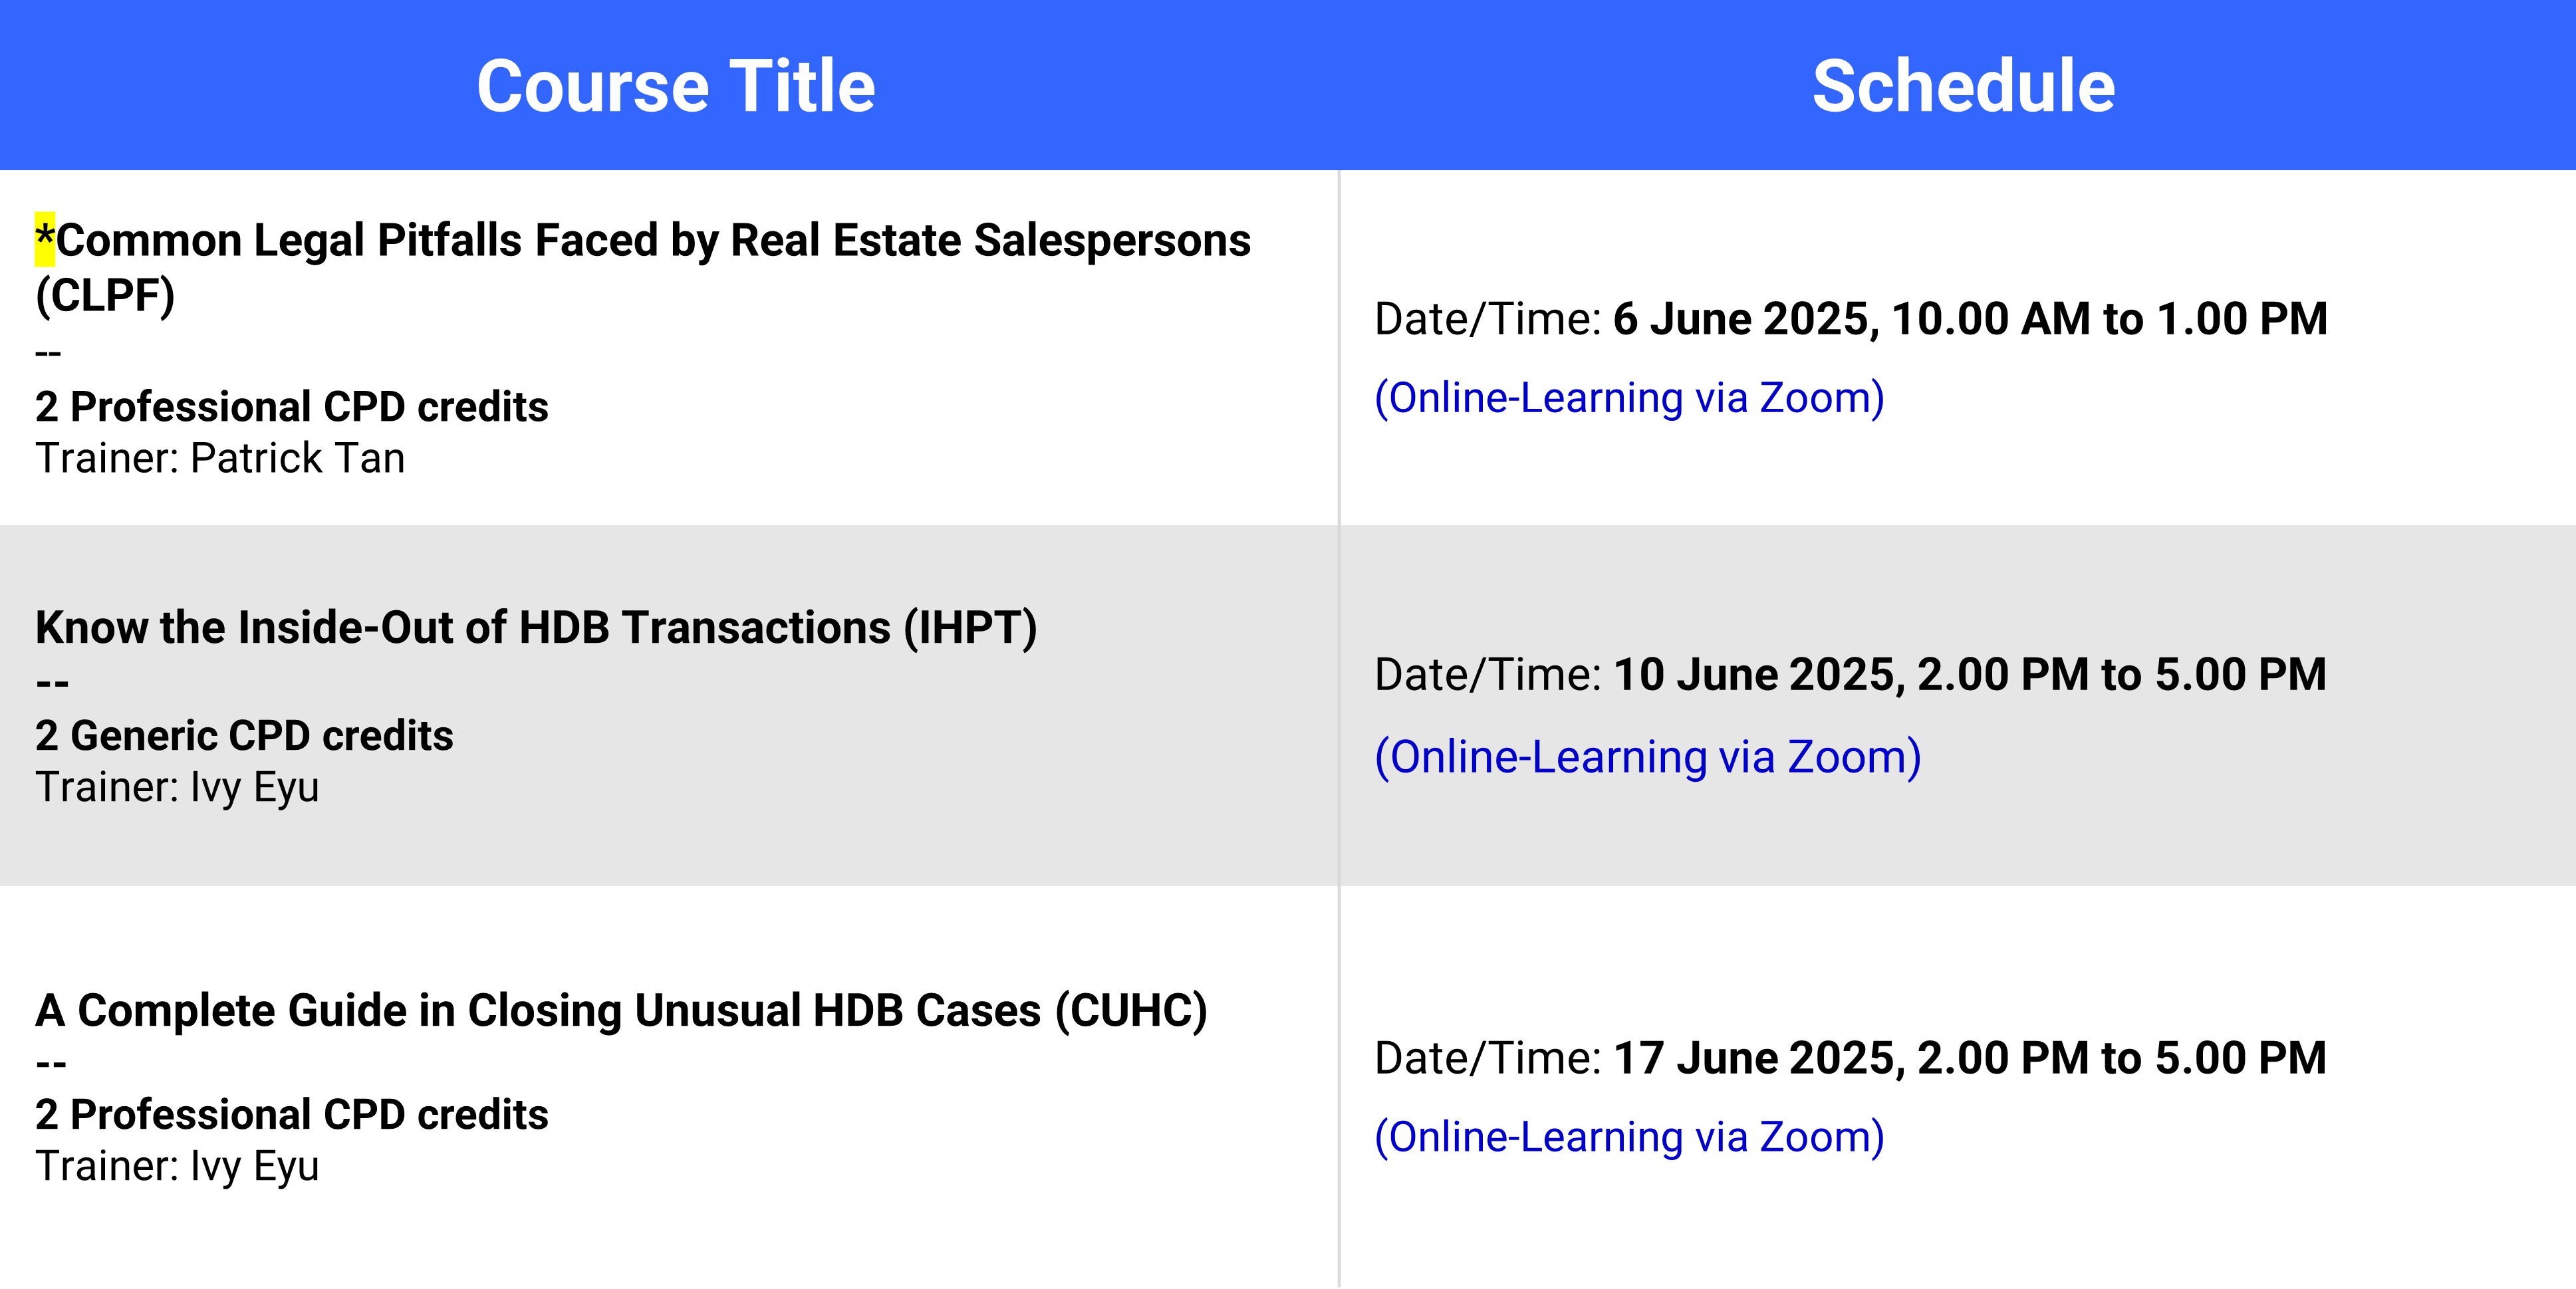Click the 17 June 2025 date and time text
Image resolution: width=2576 pixels, height=1289 pixels.
(x=1970, y=1058)
